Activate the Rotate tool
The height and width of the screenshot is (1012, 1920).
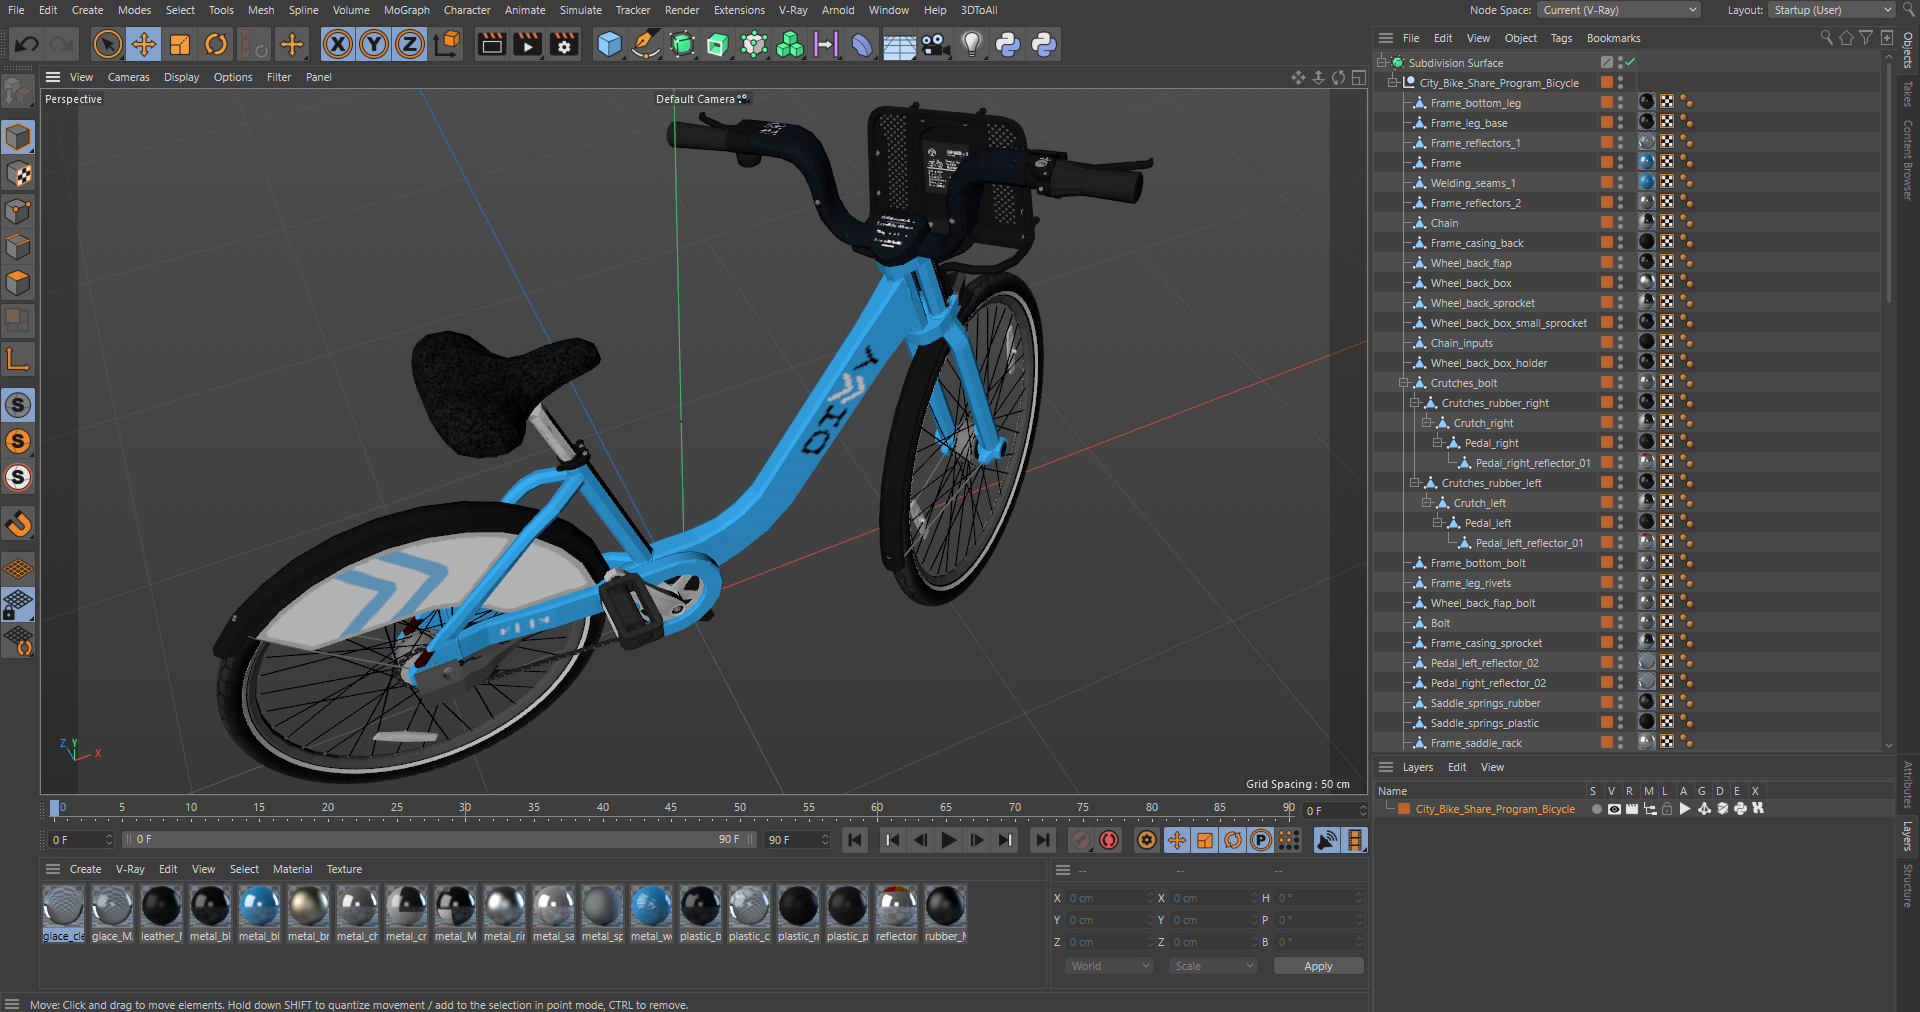[216, 44]
